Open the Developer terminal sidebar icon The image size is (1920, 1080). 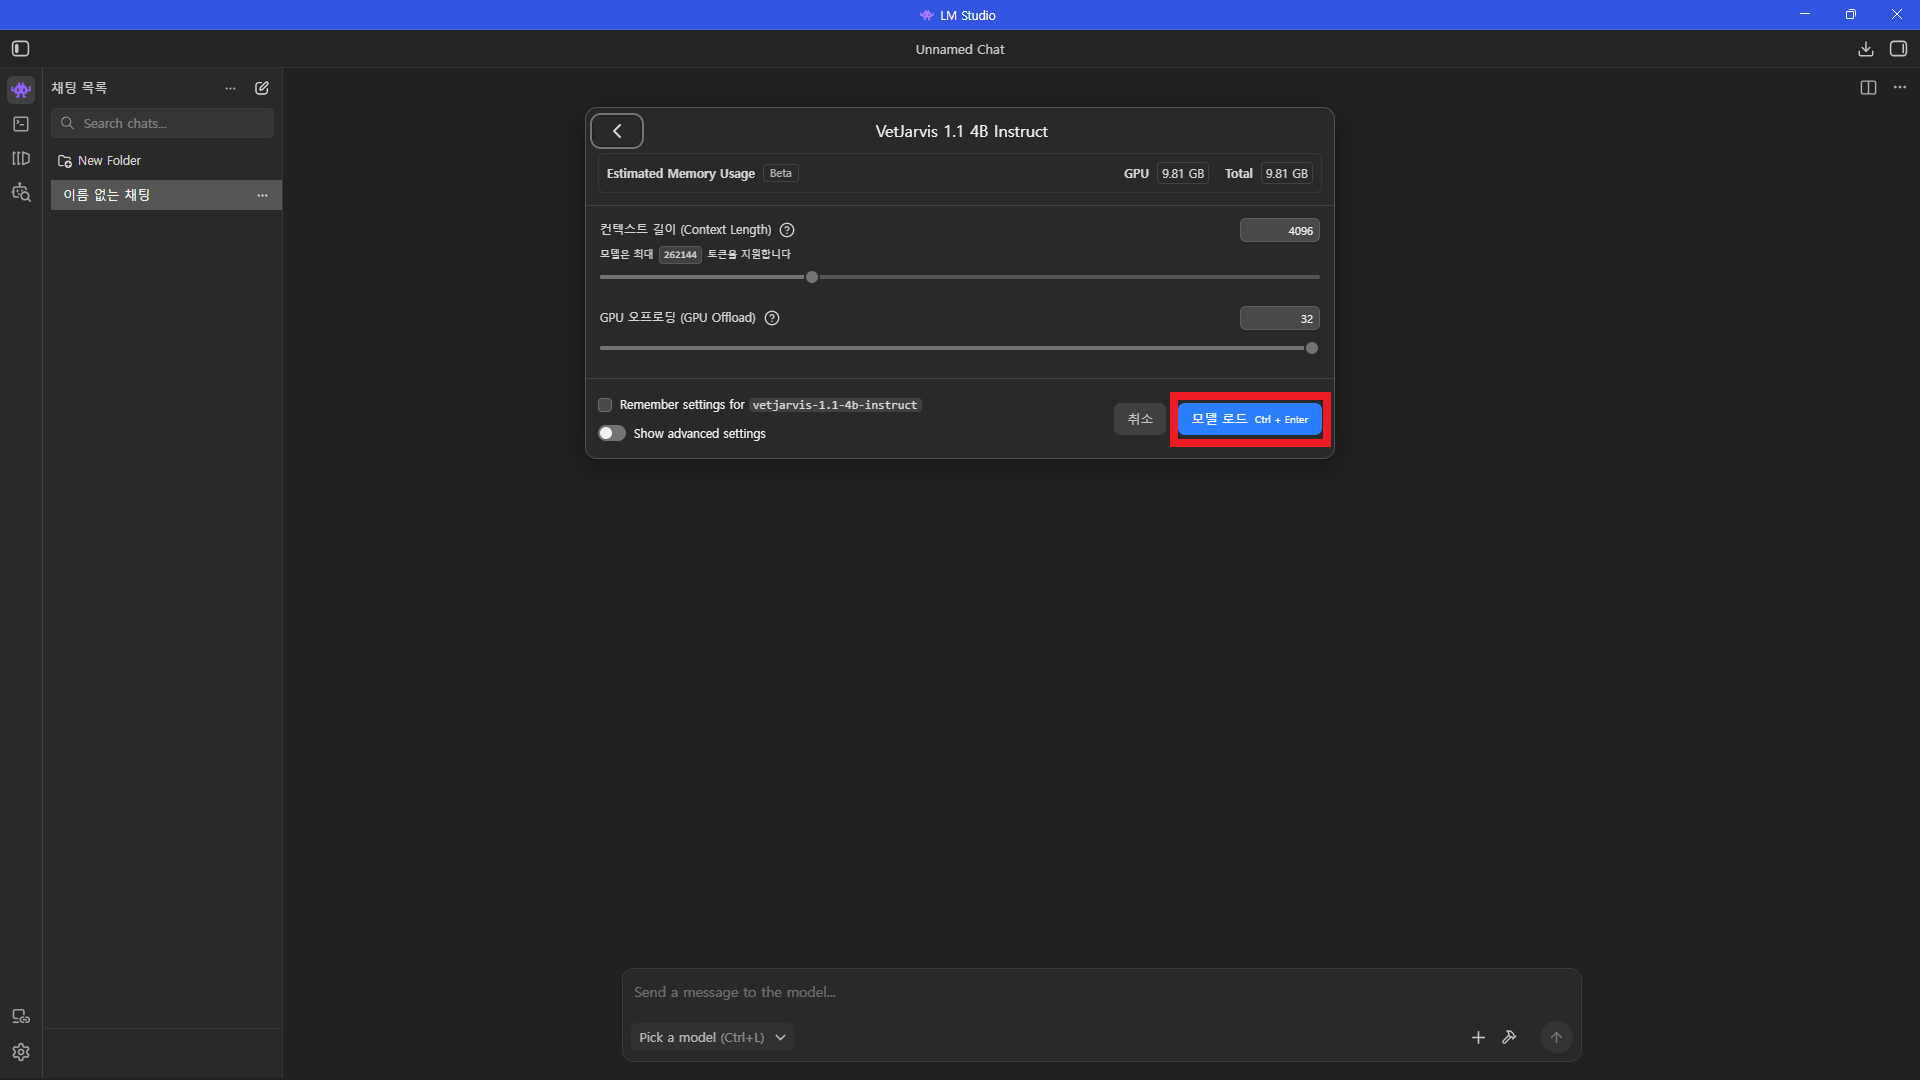click(21, 124)
